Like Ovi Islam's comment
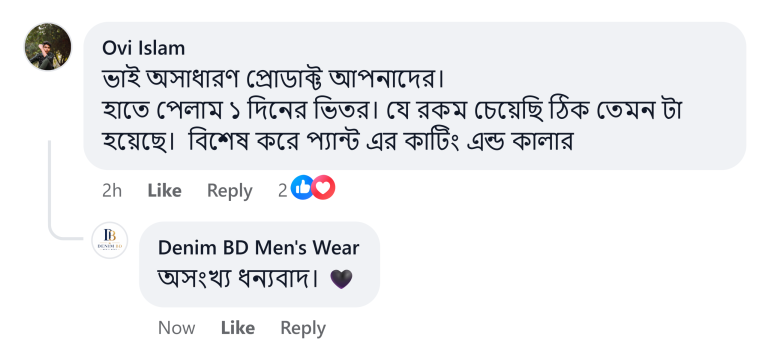This screenshot has height=362, width=768. (x=165, y=191)
